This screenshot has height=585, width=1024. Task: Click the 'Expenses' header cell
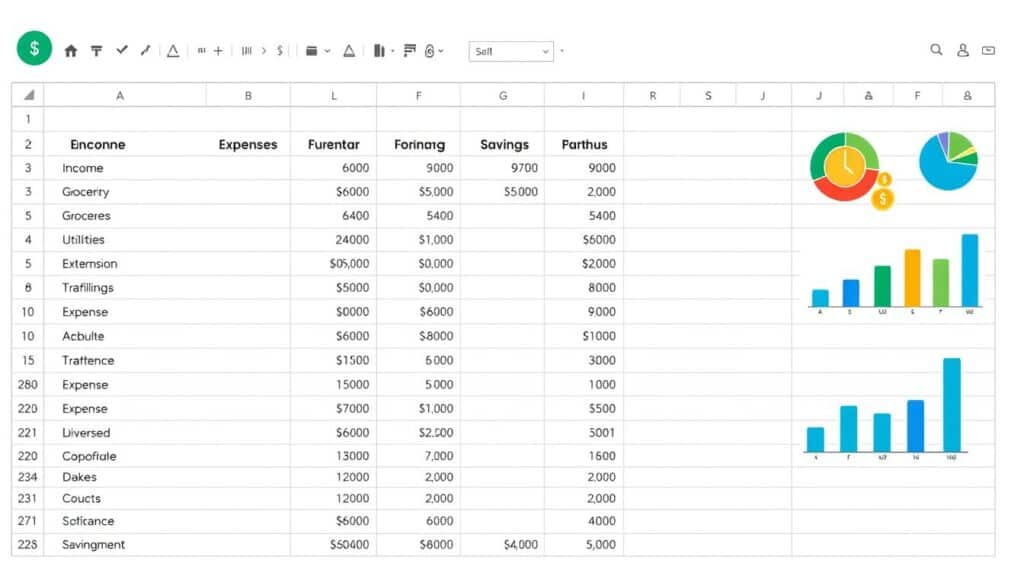point(248,144)
